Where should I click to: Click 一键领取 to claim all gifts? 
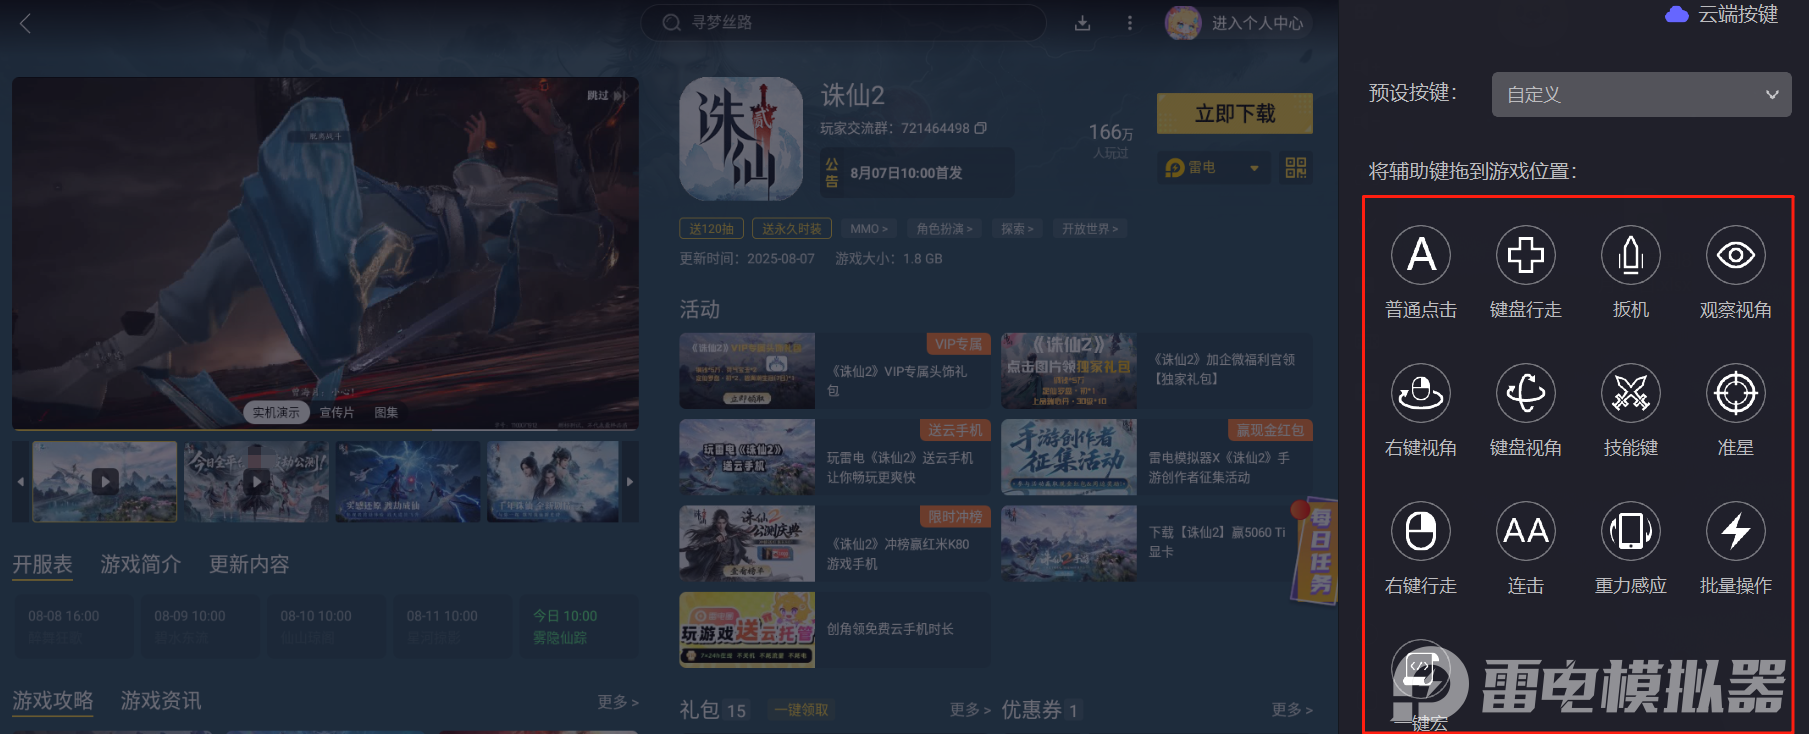[801, 710]
